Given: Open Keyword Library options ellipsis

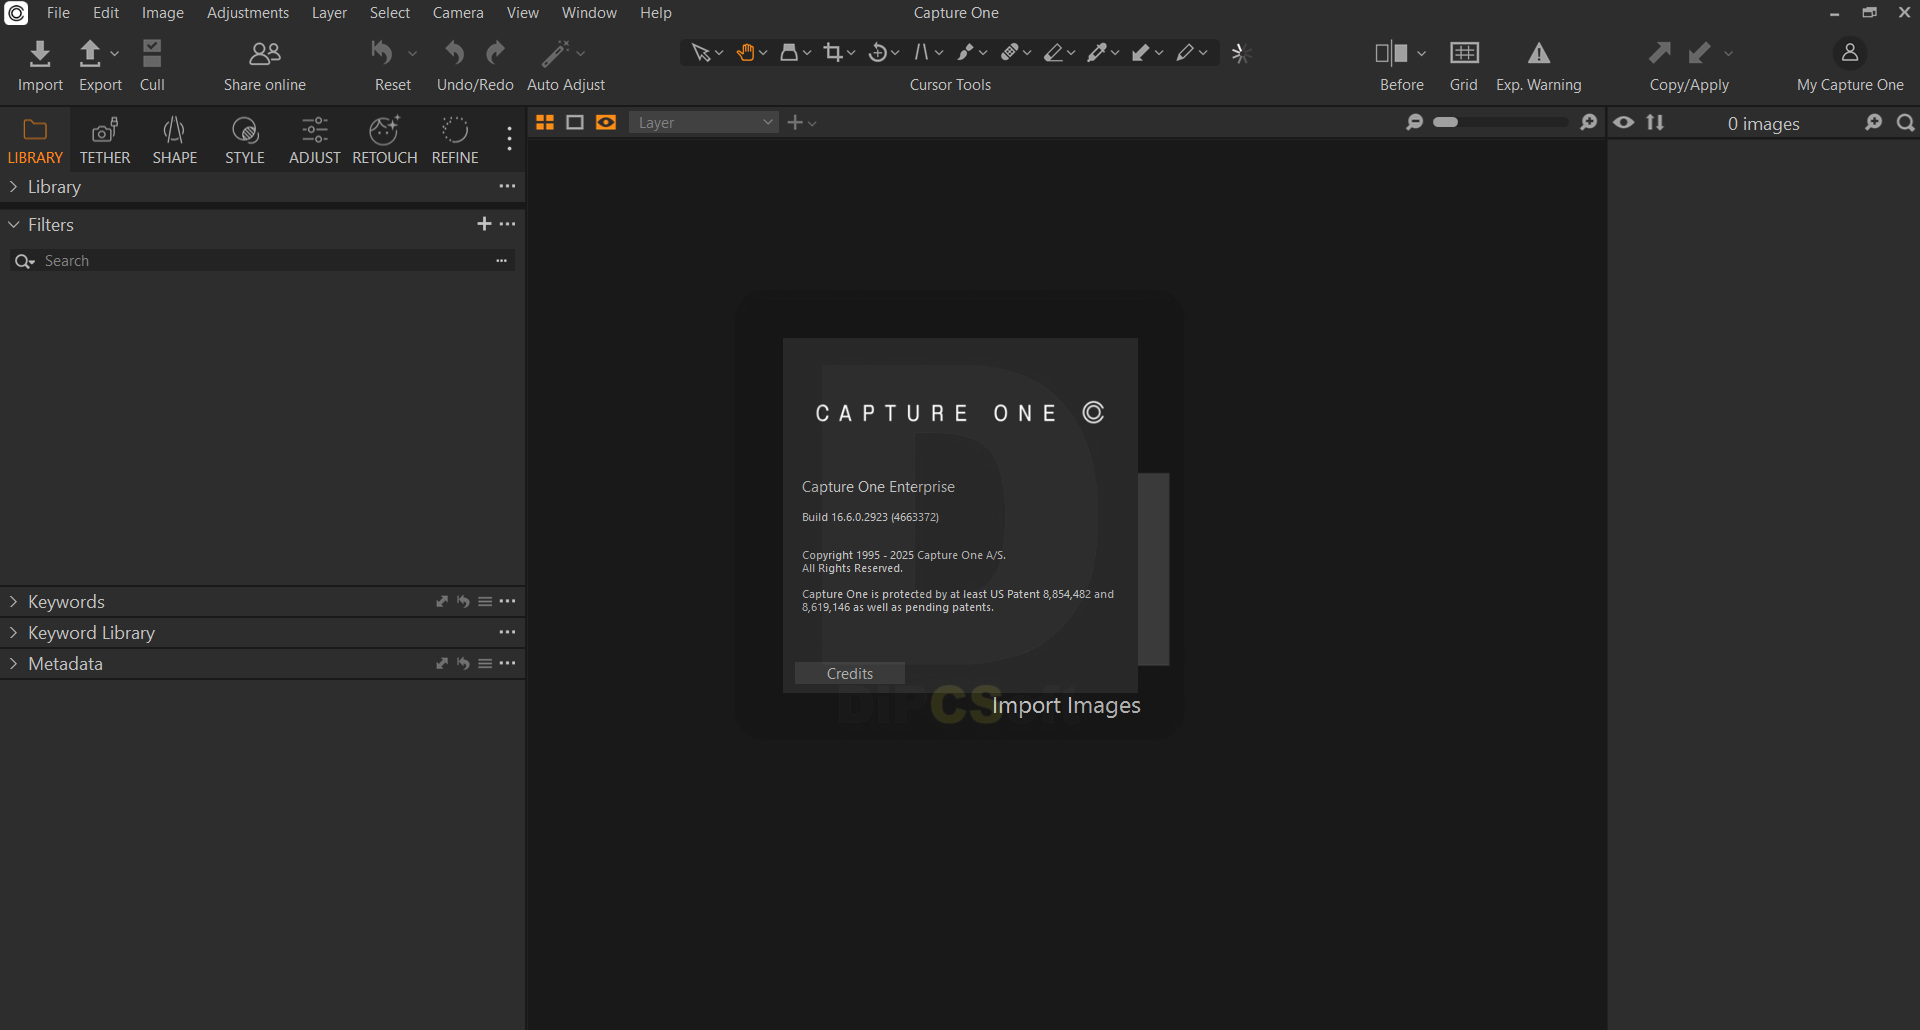Looking at the screenshot, I should click(508, 632).
